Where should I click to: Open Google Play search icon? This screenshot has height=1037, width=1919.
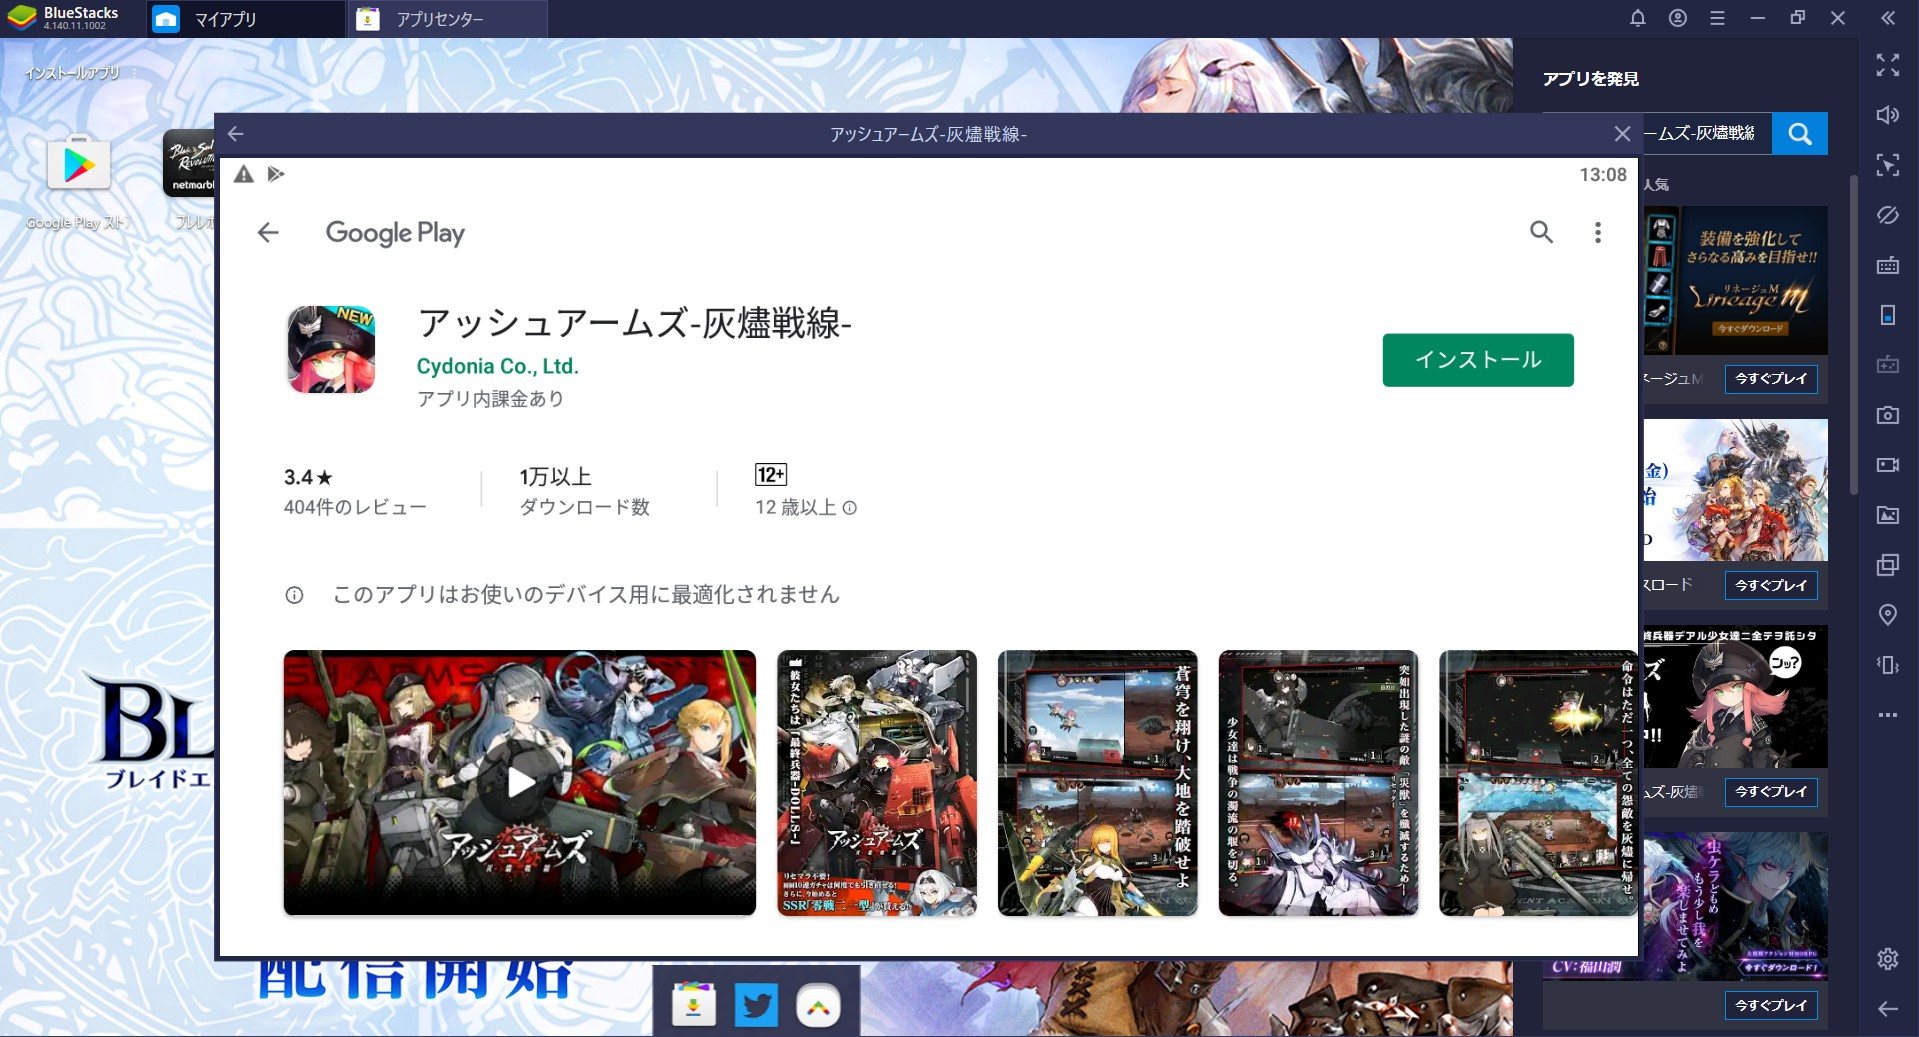coord(1541,233)
